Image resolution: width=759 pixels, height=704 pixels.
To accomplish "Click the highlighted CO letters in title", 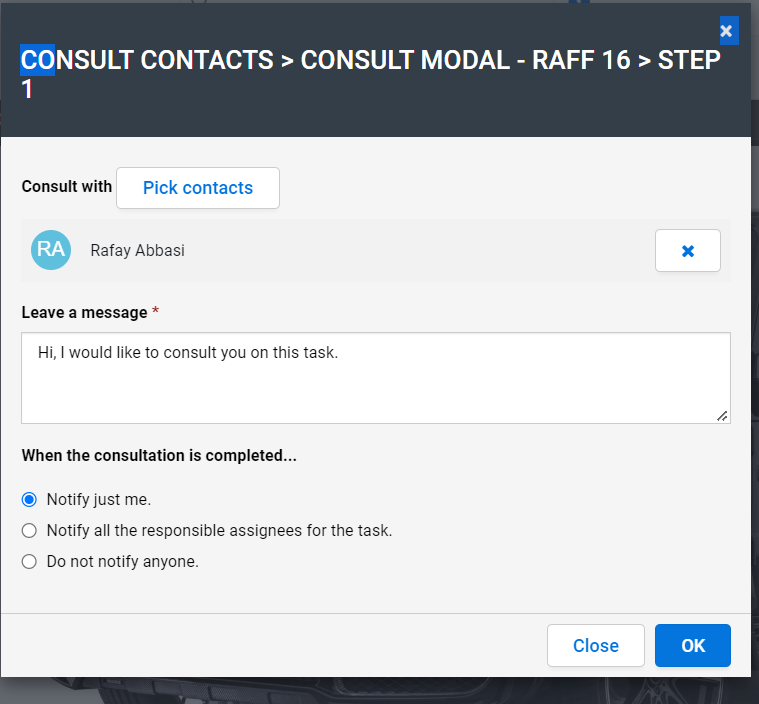I will pos(37,60).
